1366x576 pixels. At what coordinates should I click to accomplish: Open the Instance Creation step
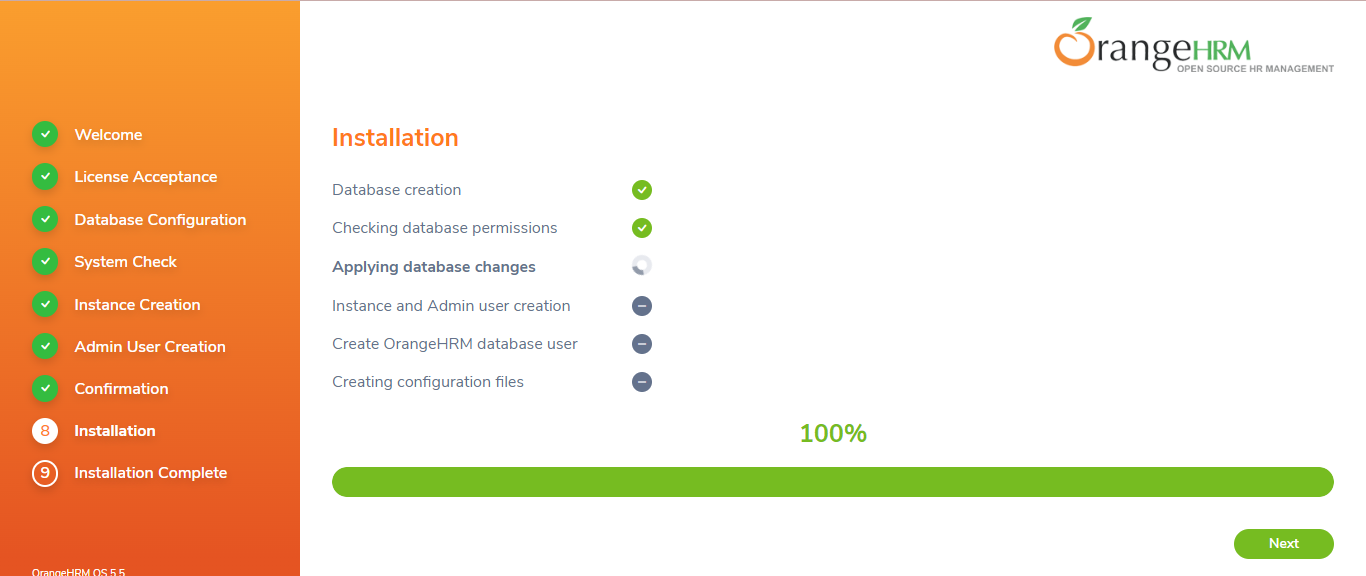coord(137,304)
